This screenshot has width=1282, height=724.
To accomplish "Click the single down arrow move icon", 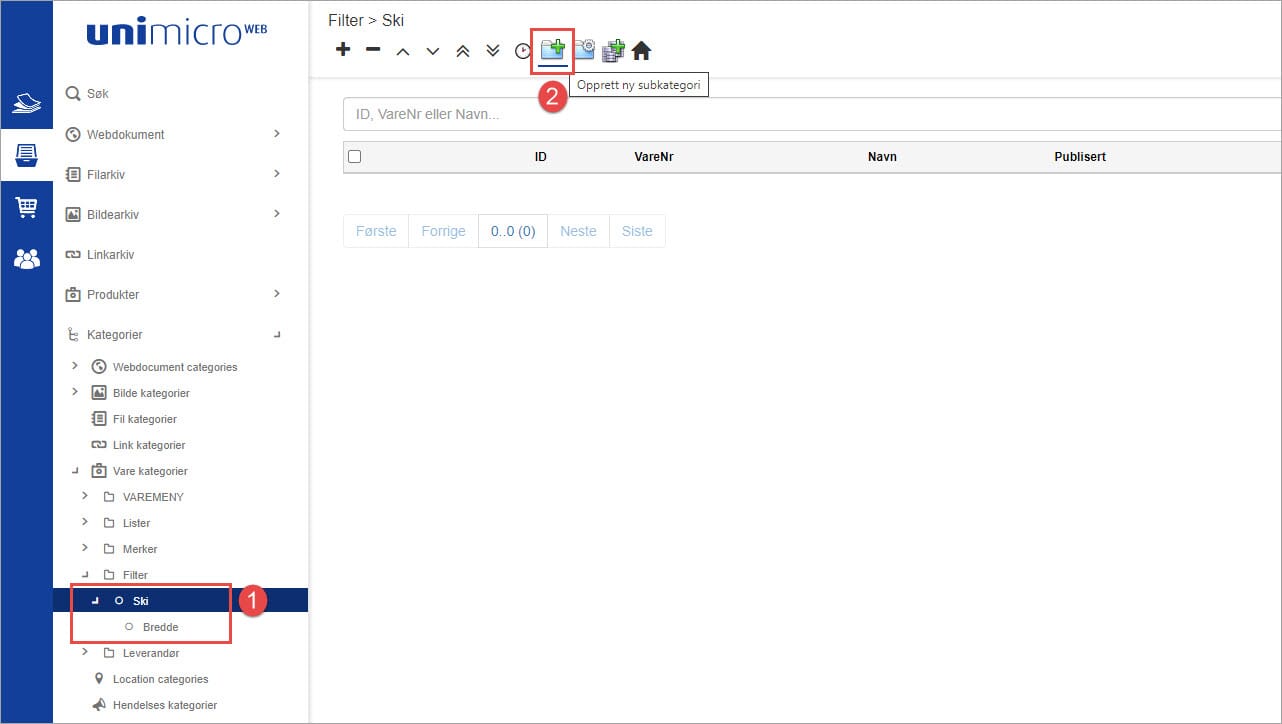I will 433,51.
